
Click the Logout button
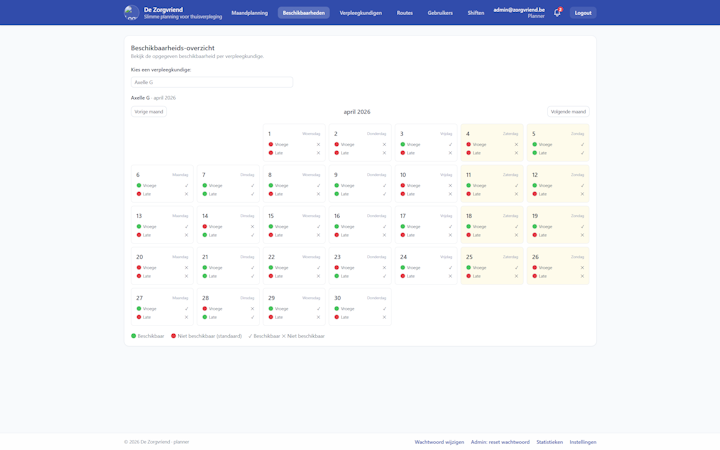[583, 13]
